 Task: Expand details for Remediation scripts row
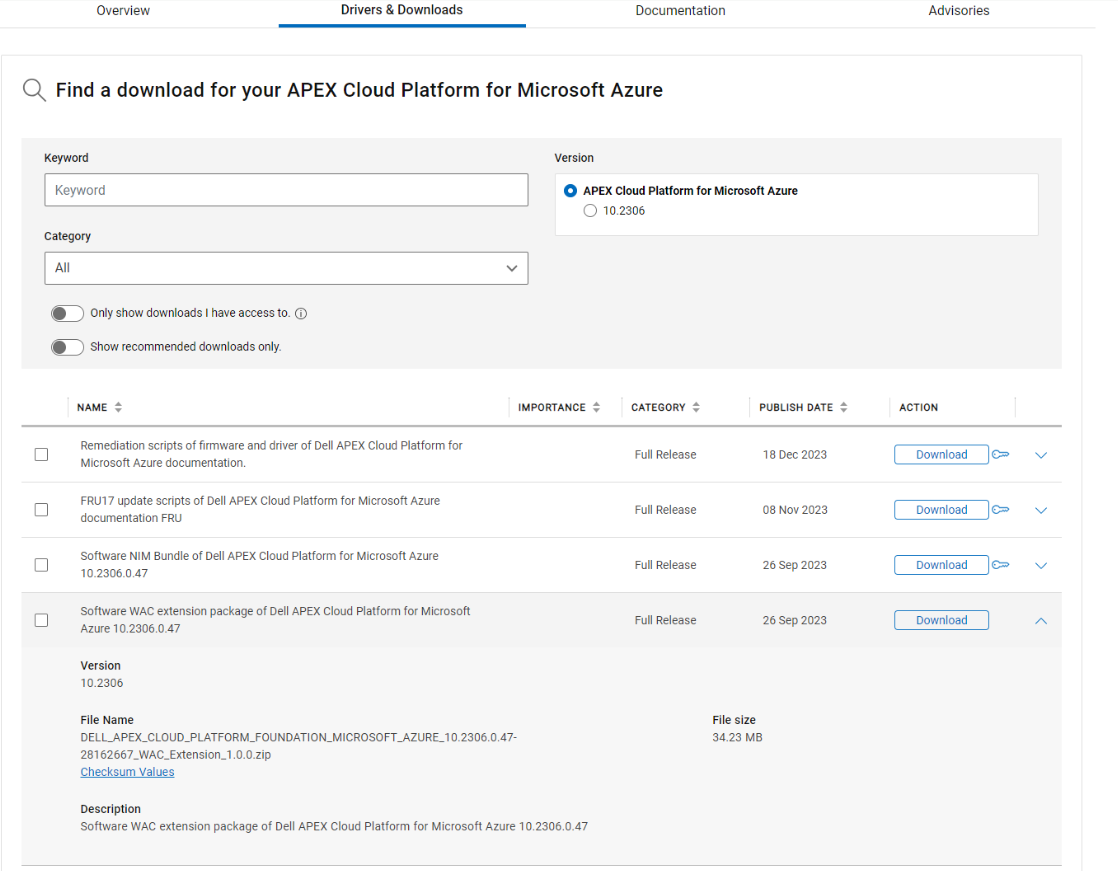pos(1041,455)
